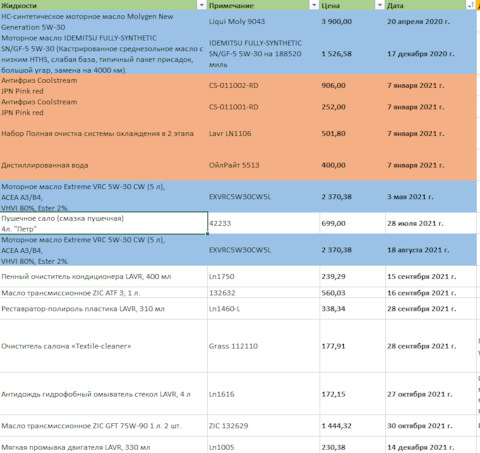Viewport: 480px width, 453px height.
Task: Select the Пушечное сало cell
Action: (x=103, y=223)
